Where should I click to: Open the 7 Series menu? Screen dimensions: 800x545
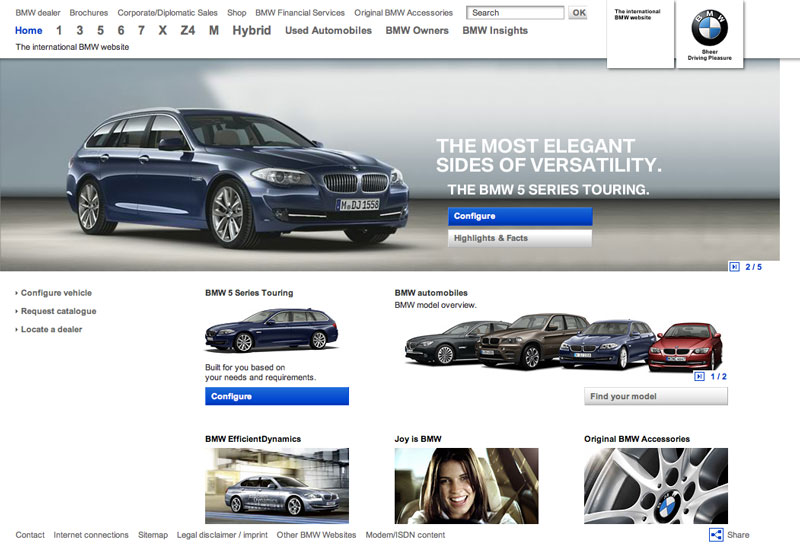click(141, 31)
